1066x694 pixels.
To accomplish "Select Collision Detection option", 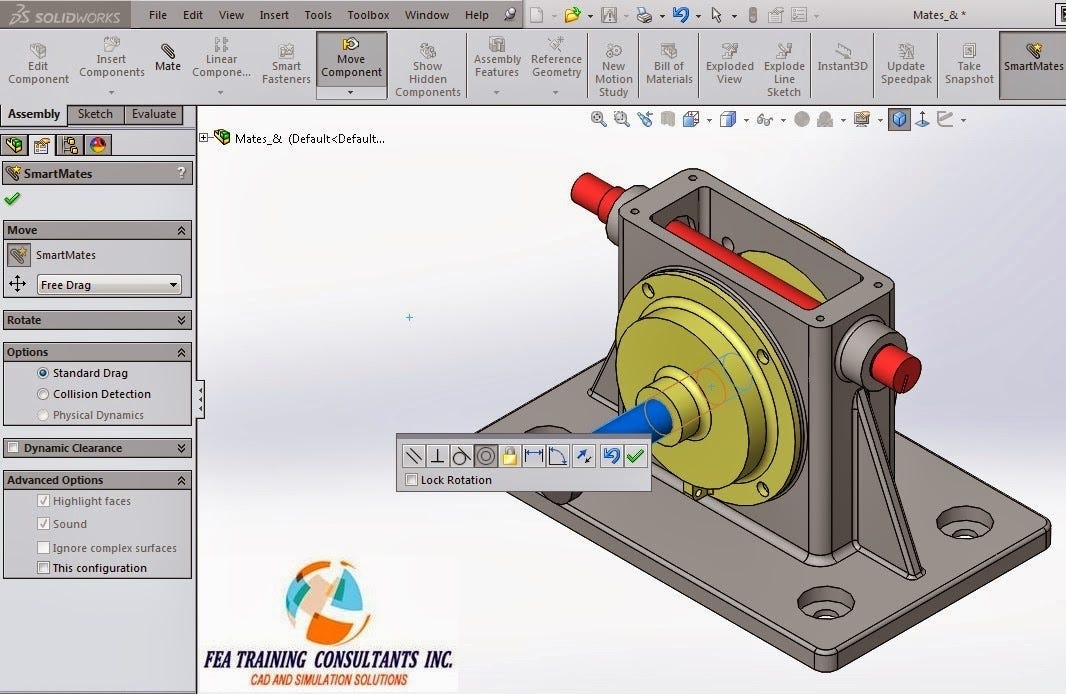I will click(x=43, y=394).
